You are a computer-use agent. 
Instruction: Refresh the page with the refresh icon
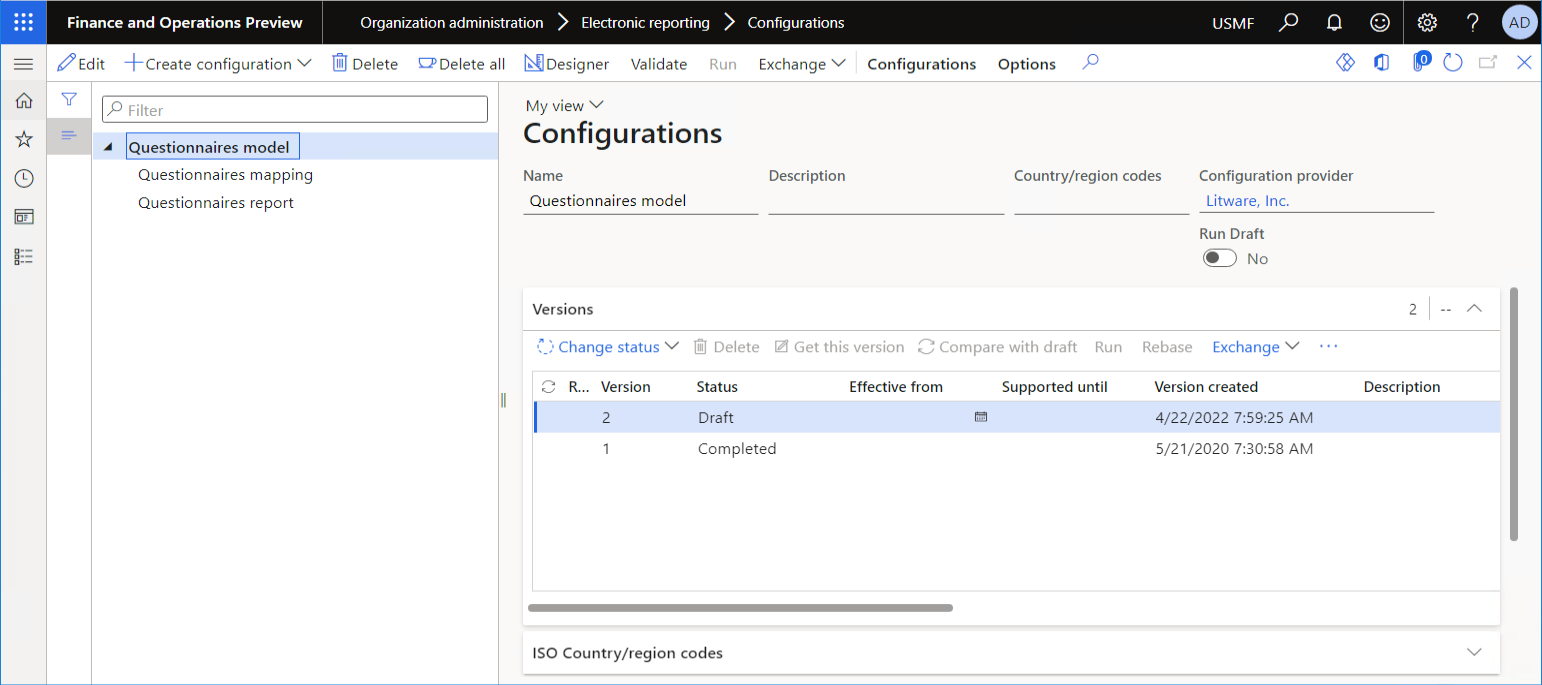click(x=1453, y=61)
